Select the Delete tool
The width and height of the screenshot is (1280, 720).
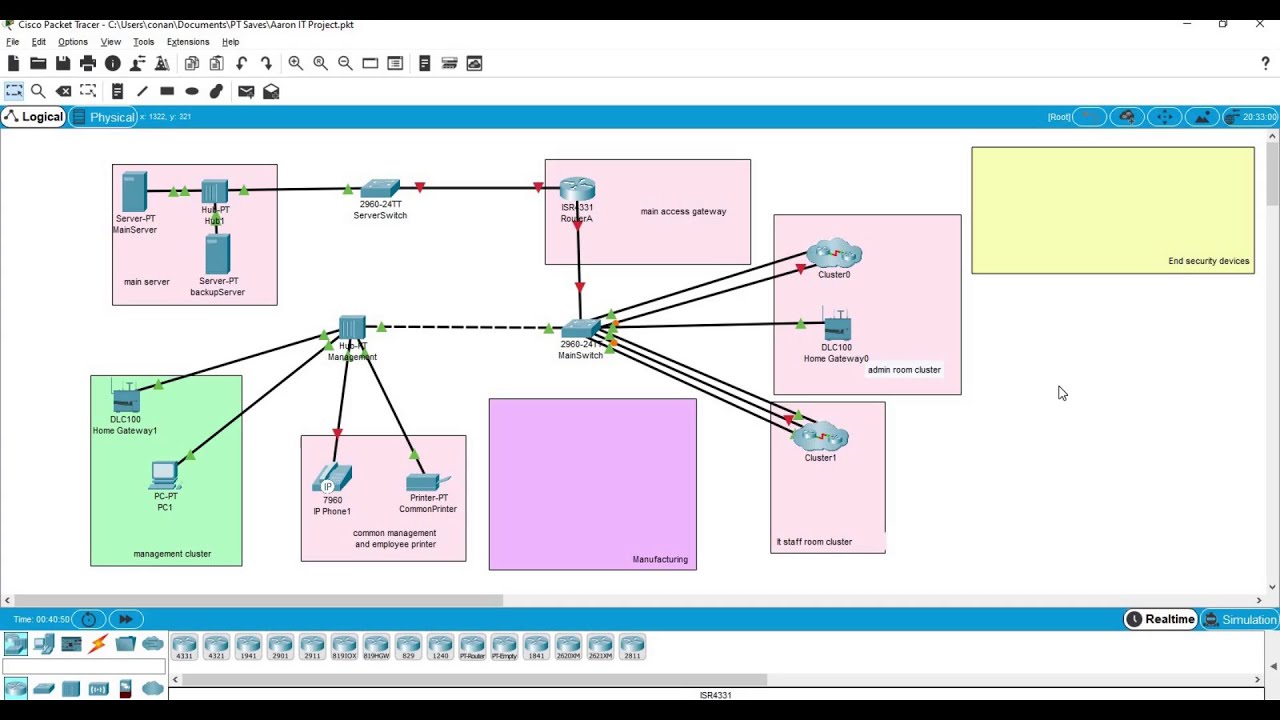(x=63, y=91)
